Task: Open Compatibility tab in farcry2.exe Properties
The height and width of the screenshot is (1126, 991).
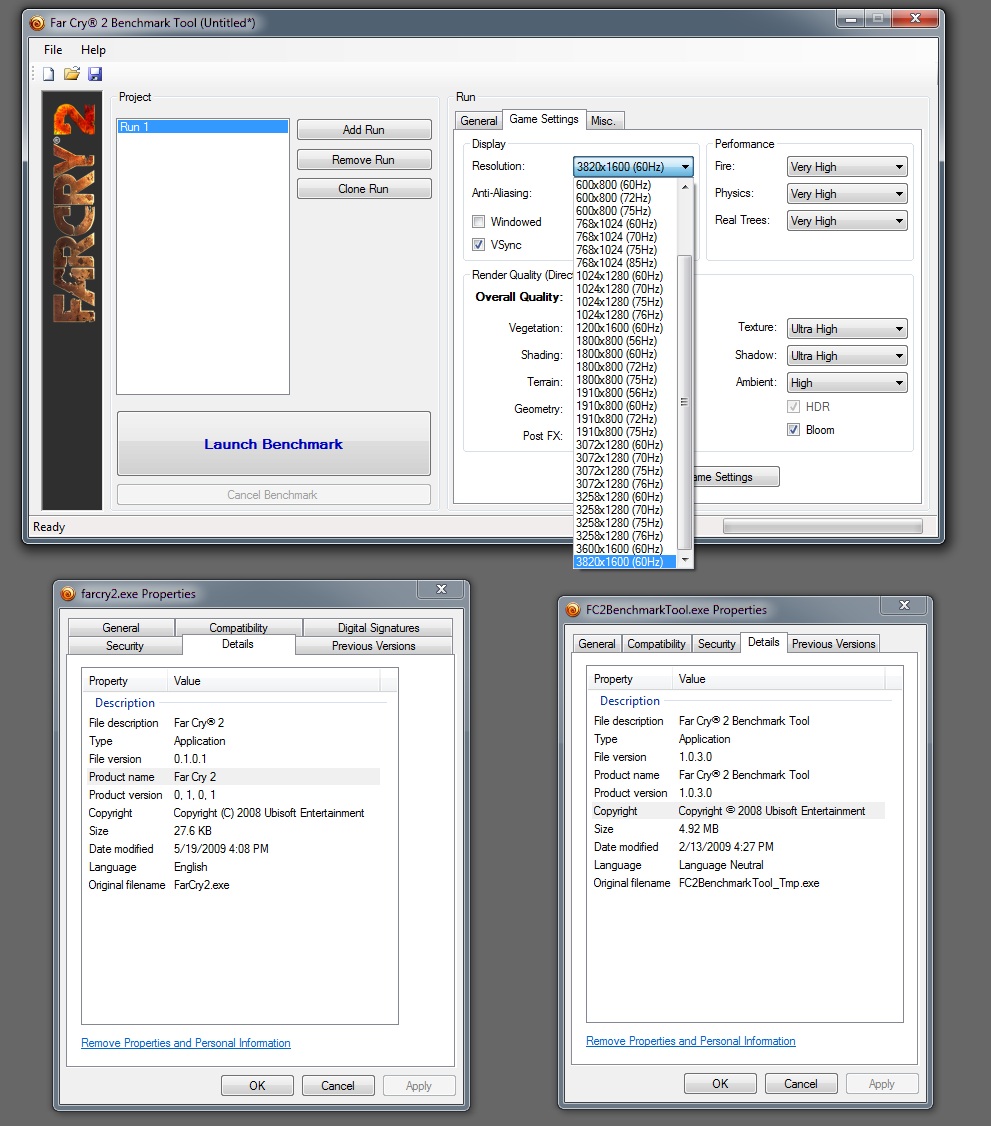Action: pyautogui.click(x=238, y=628)
